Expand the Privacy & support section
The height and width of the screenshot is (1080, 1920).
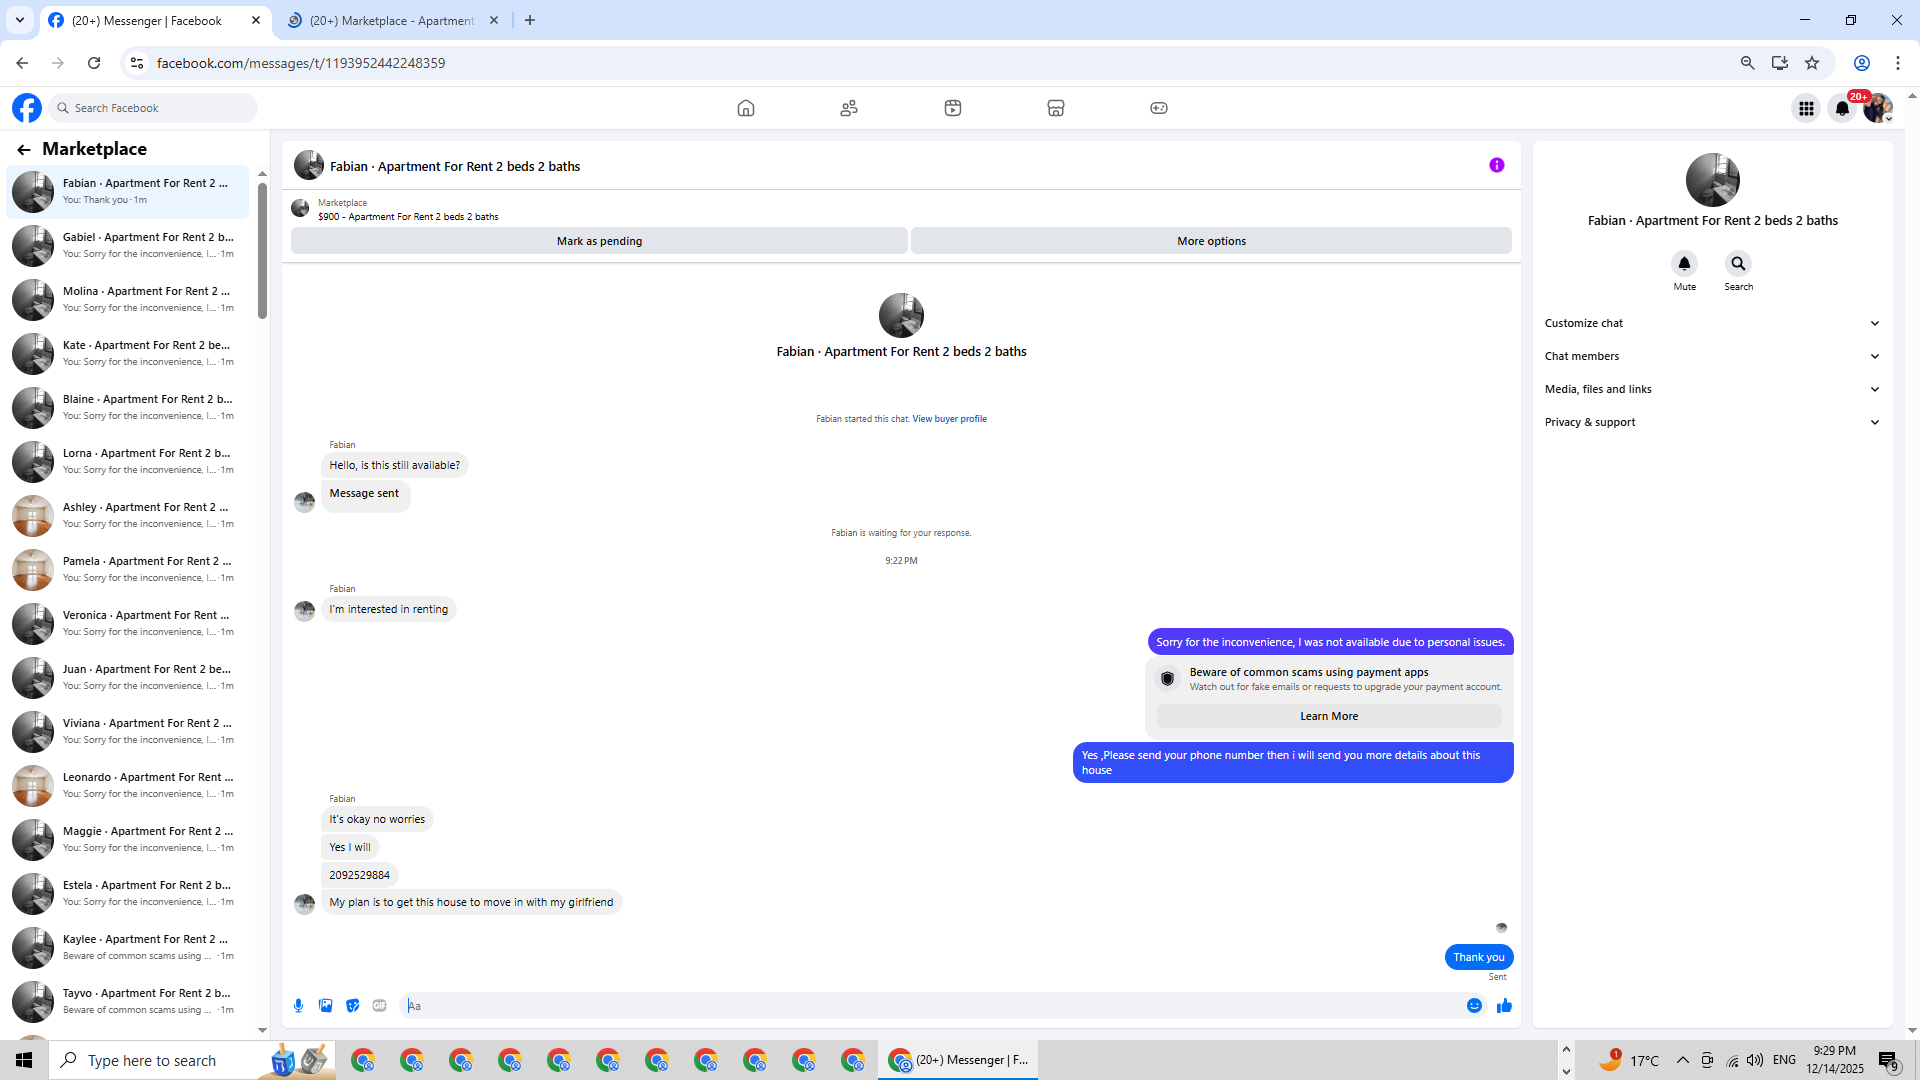[1712, 422]
